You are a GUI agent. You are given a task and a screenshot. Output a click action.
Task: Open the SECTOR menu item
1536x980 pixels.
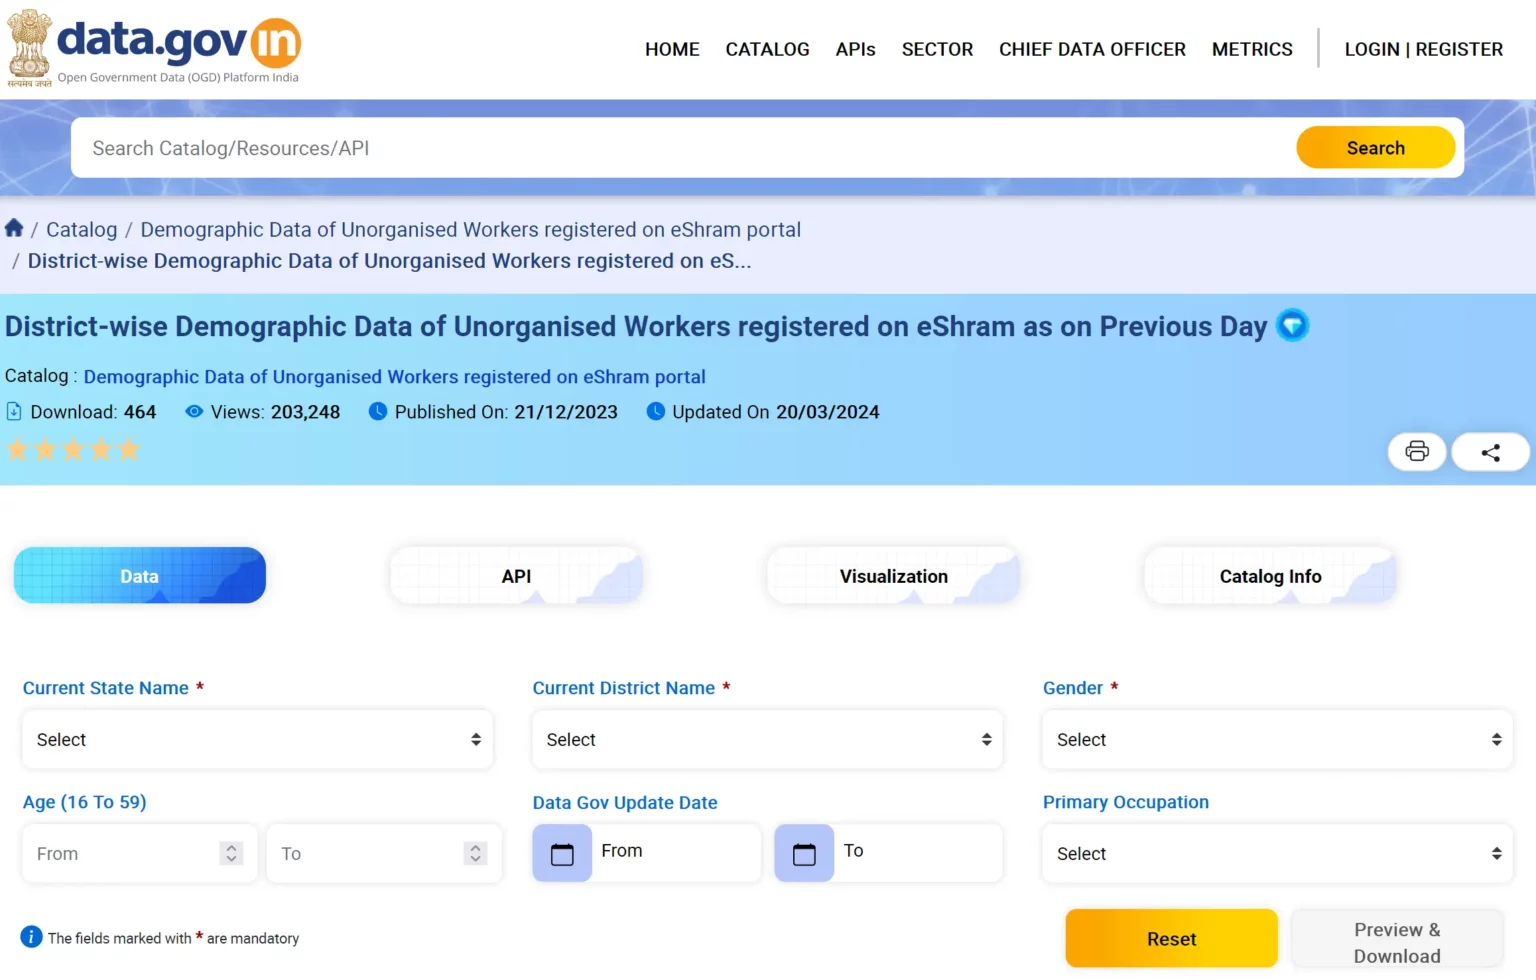pos(937,49)
